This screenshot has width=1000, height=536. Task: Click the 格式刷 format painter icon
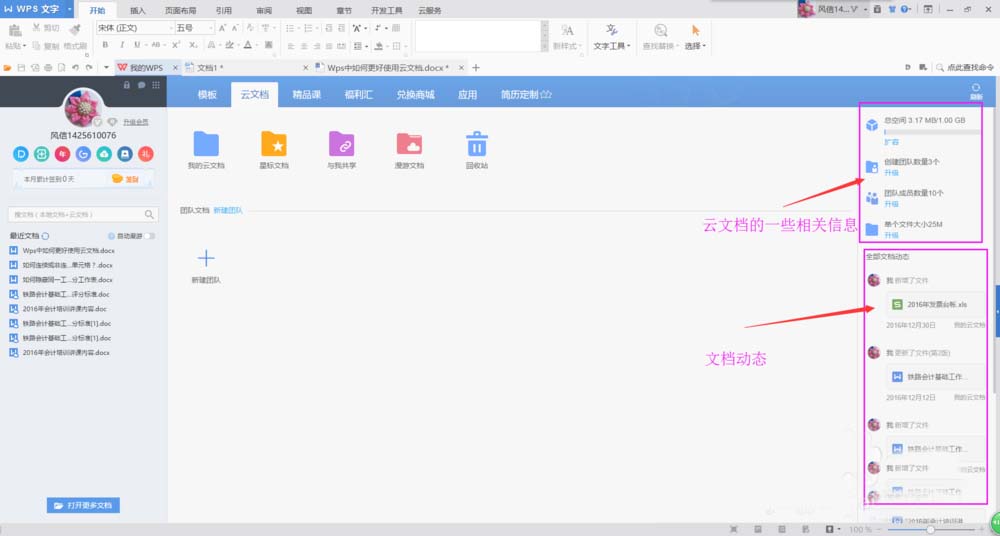(75, 29)
